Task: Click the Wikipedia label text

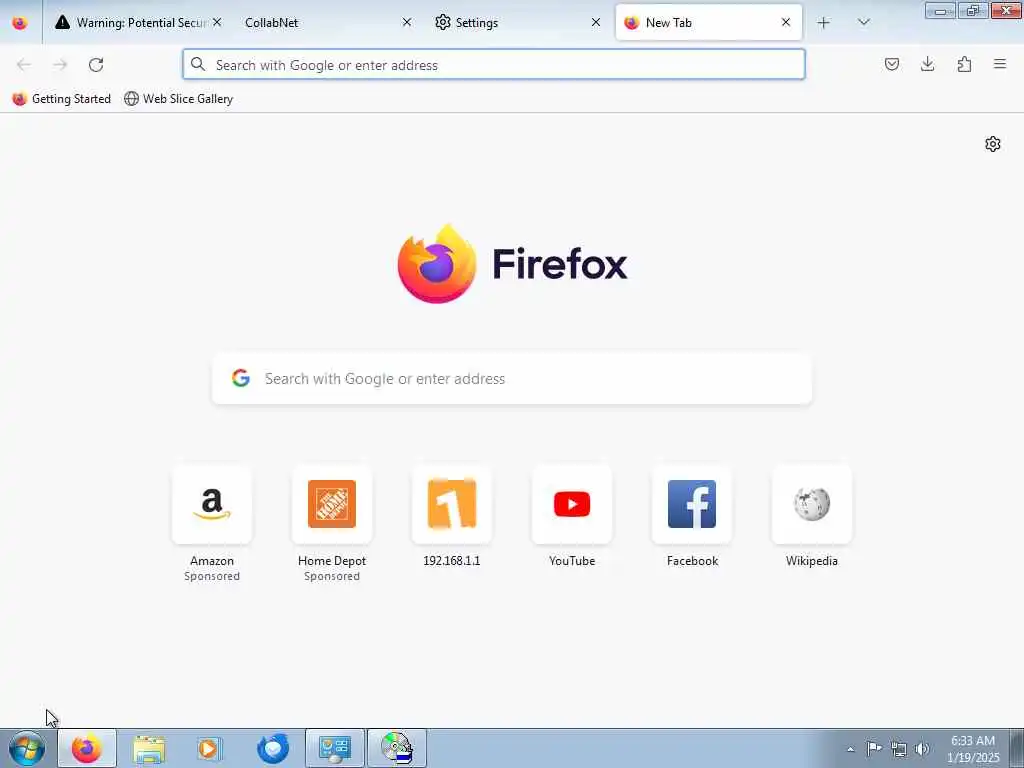Action: click(812, 561)
